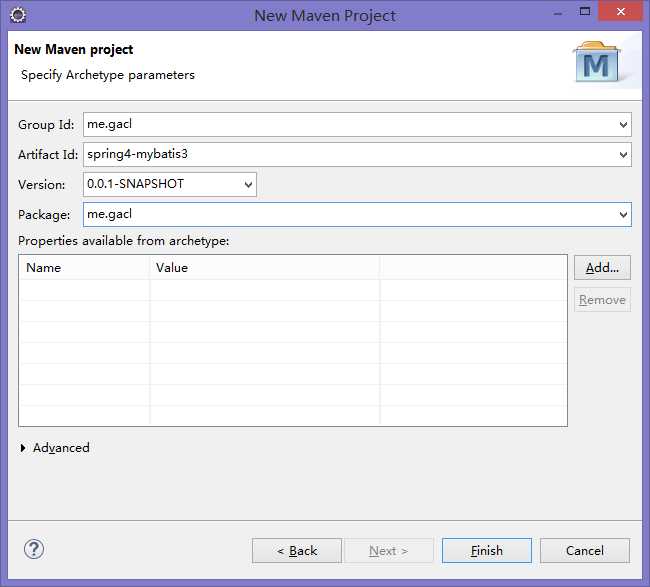Click the 'Specify Archetype parameters' text

coord(108,75)
